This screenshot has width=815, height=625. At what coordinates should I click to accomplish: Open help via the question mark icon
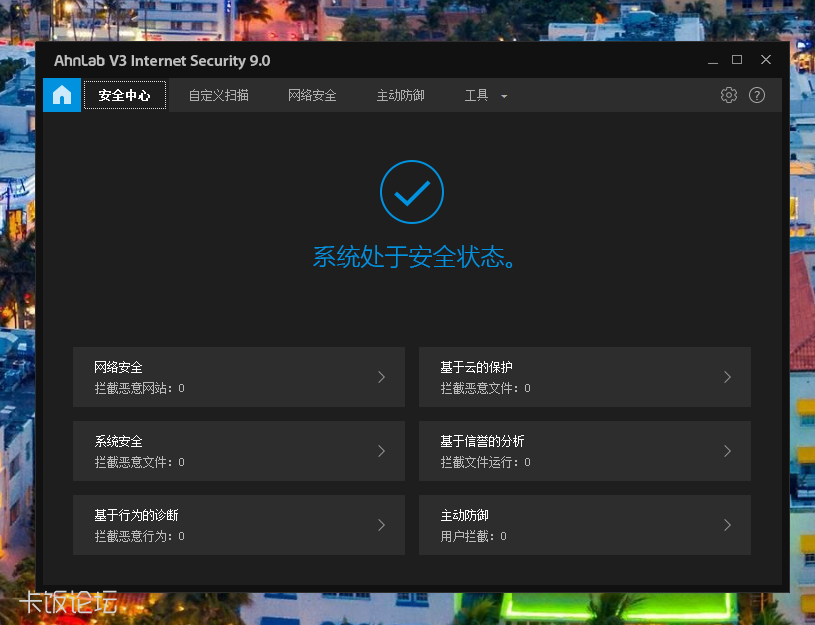pyautogui.click(x=757, y=95)
